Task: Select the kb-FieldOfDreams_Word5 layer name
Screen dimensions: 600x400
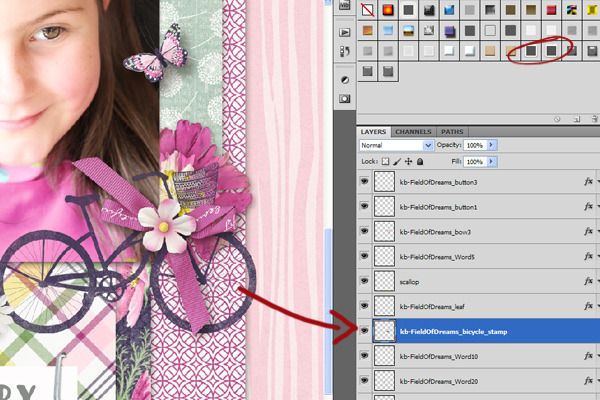Action: (x=437, y=257)
